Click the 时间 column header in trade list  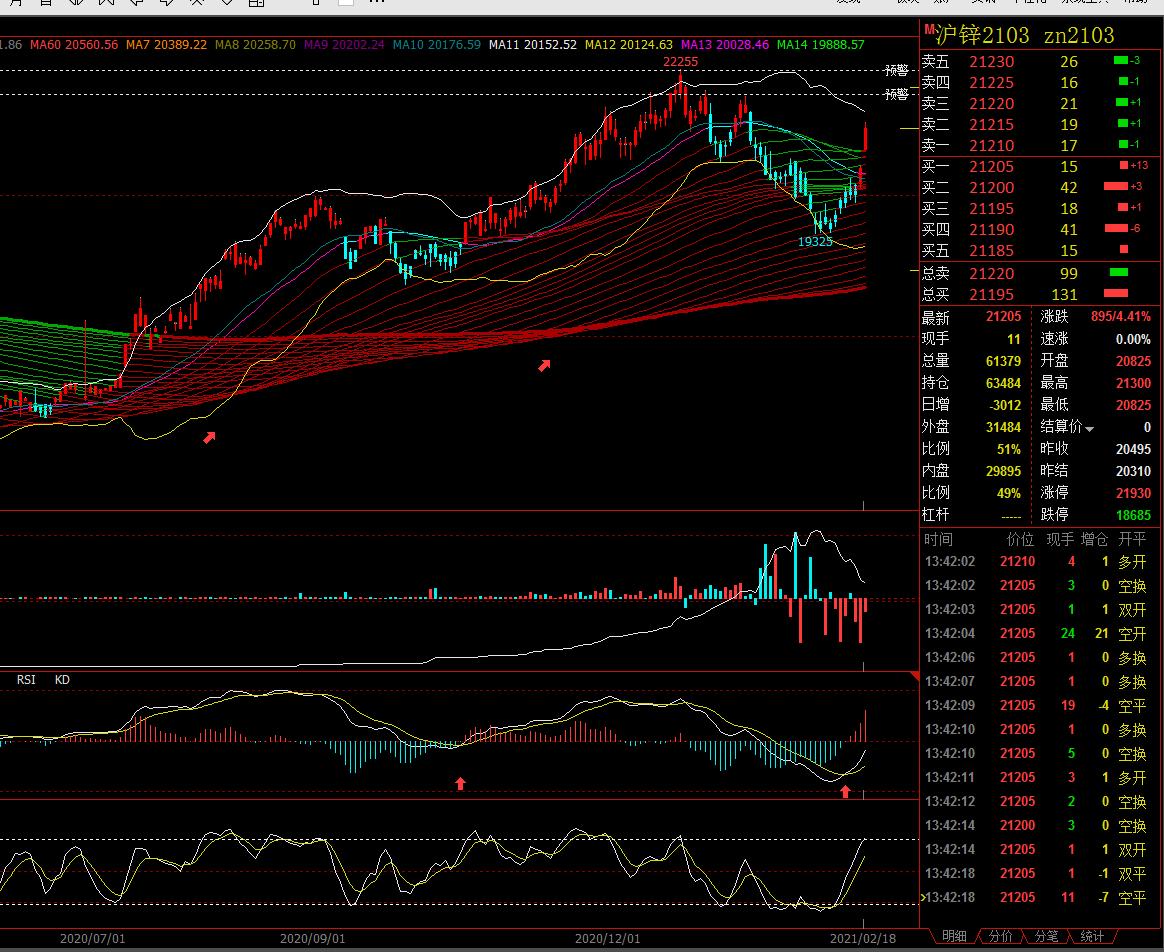938,539
